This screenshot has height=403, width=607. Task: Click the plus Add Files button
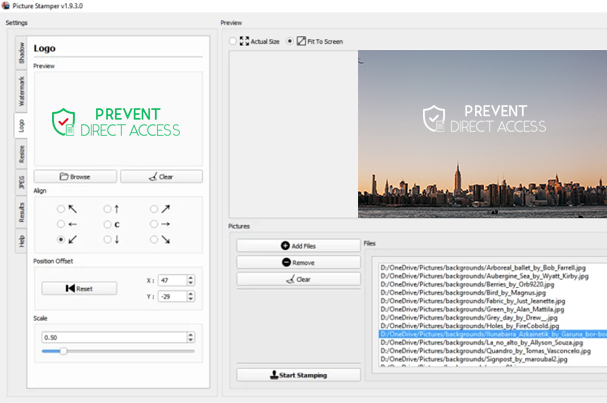(297, 245)
